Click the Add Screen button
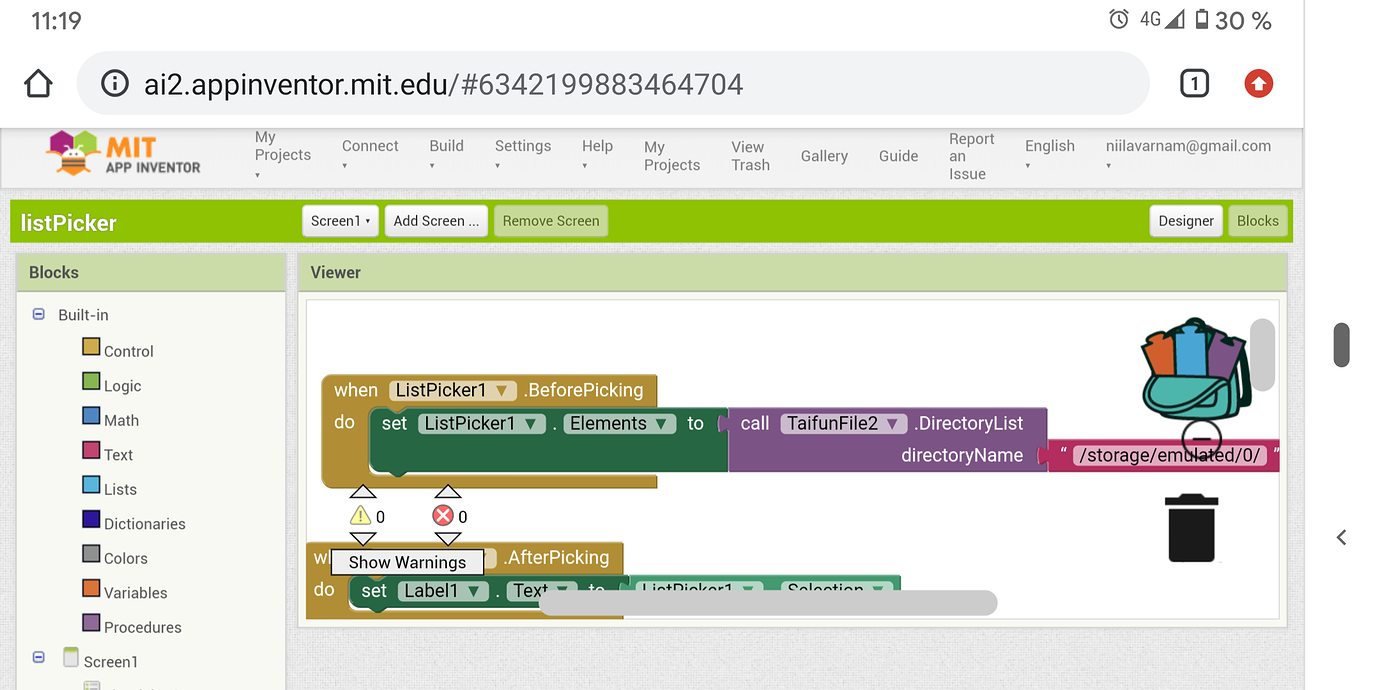The image size is (1380, 690). tap(436, 221)
